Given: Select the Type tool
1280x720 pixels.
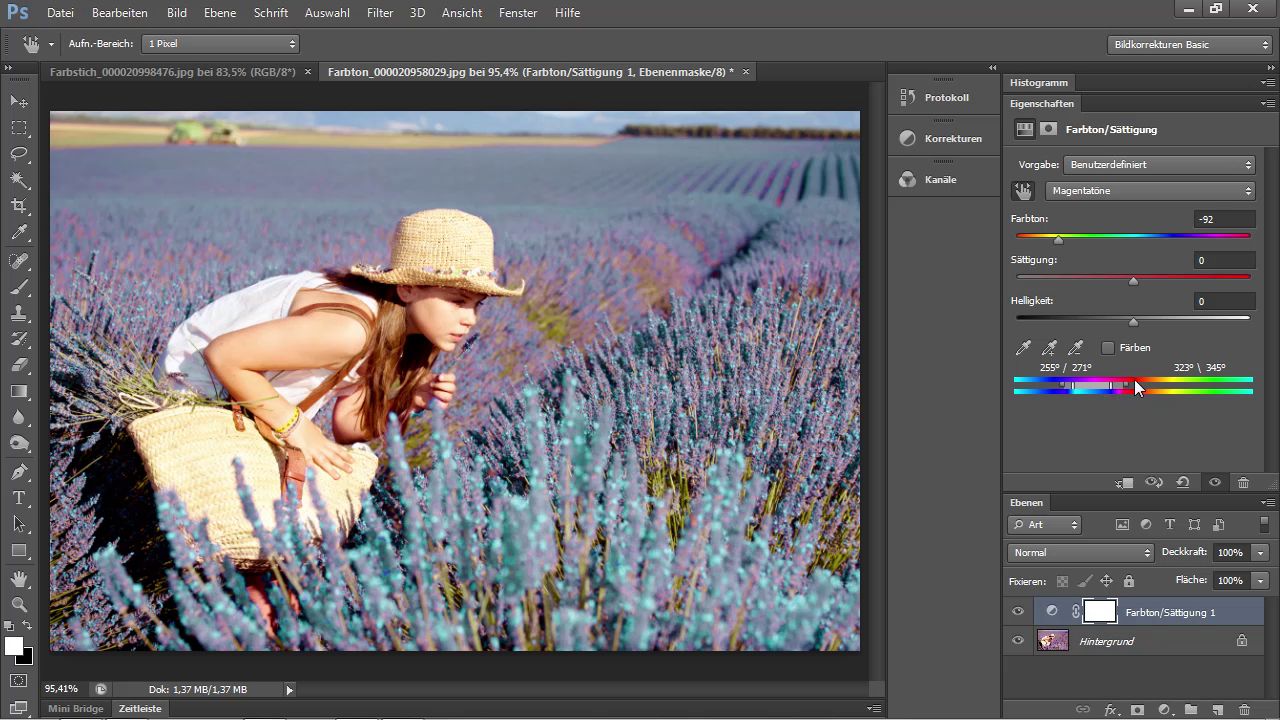Looking at the screenshot, I should point(19,498).
